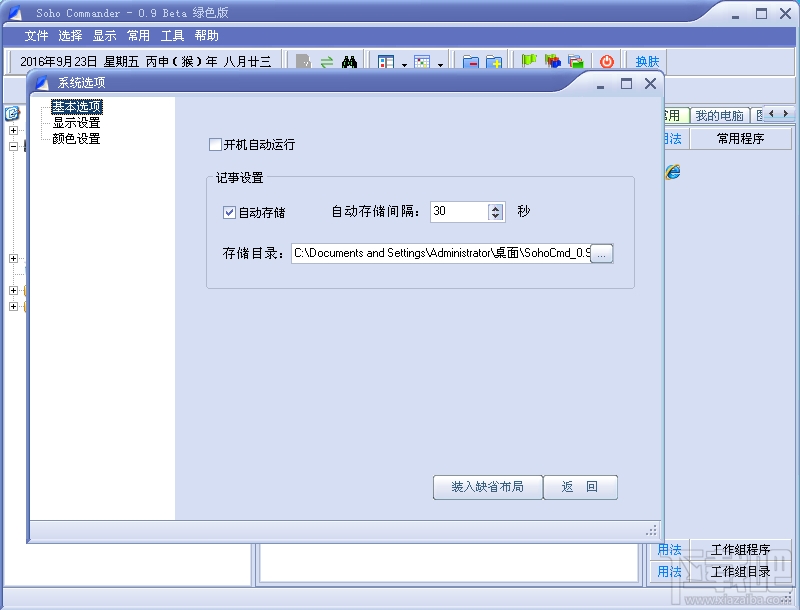This screenshot has width=800, height=610.
Task: Click the blue desktop icon above left tree
Action: (12, 113)
